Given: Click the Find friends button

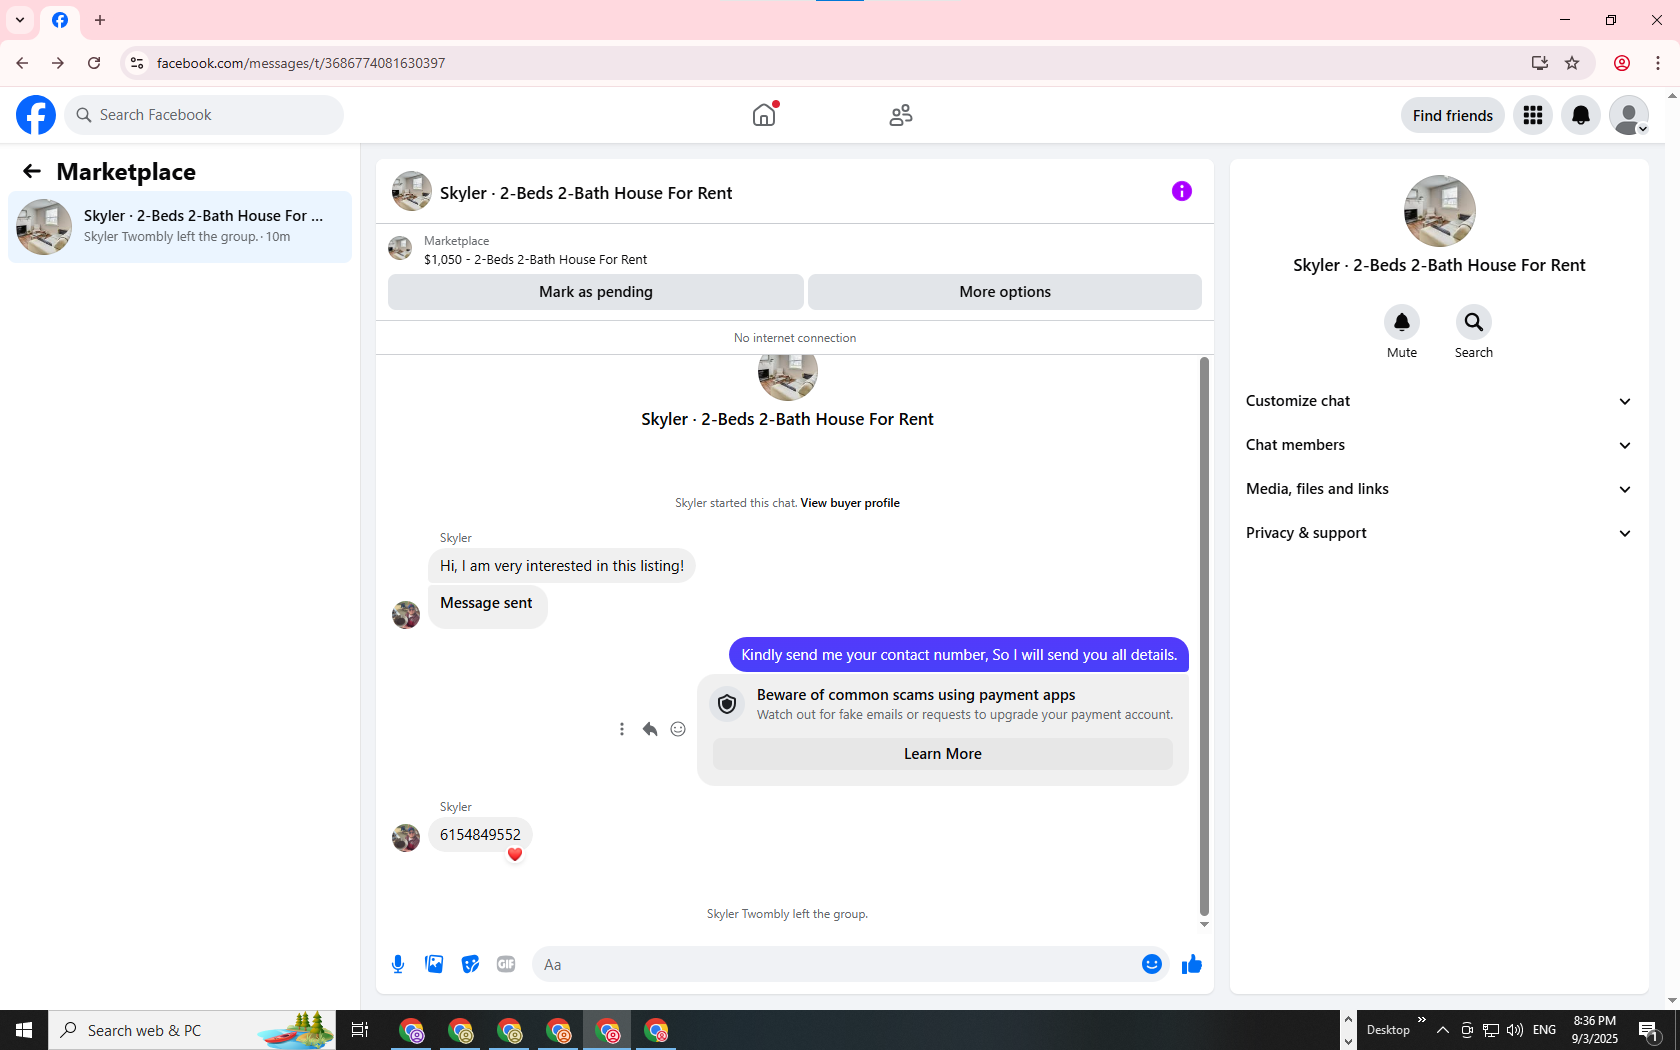Looking at the screenshot, I should [x=1453, y=115].
